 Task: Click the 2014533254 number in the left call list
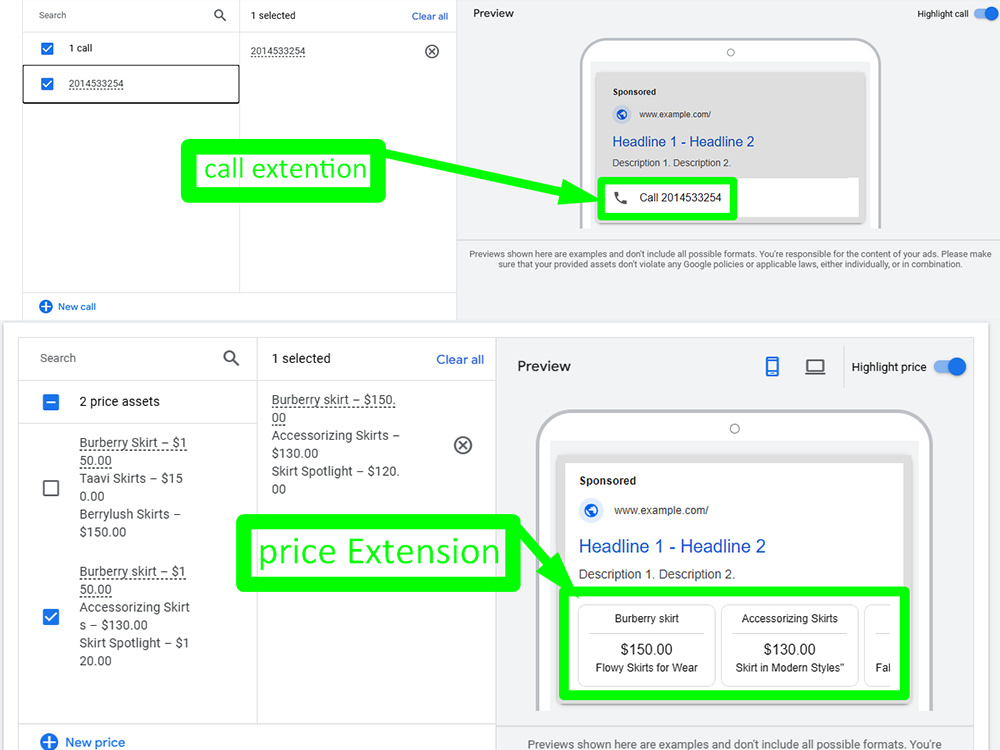[x=96, y=84]
